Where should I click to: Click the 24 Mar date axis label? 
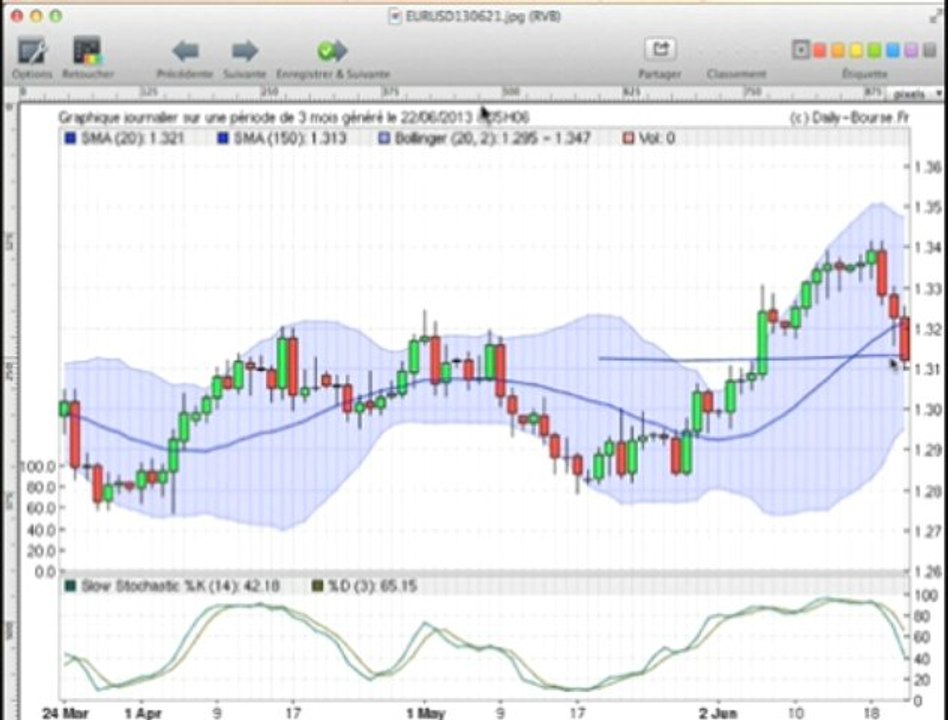[64, 713]
